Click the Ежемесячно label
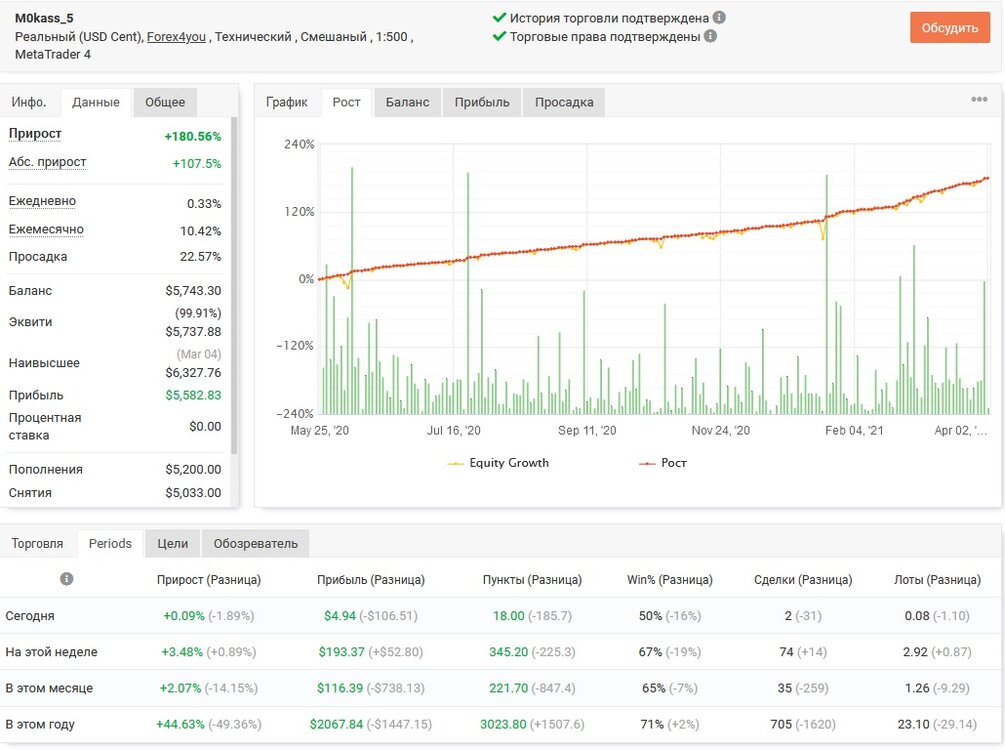 tap(46, 229)
